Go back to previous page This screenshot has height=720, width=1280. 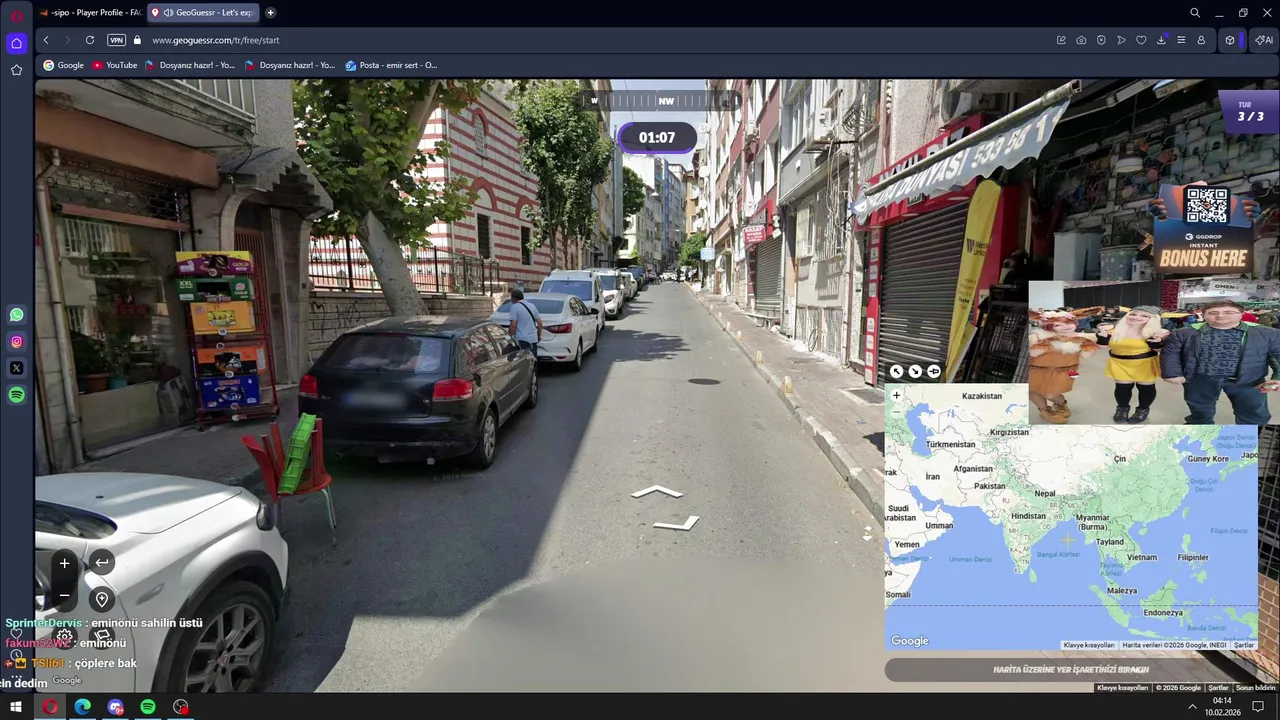tap(46, 40)
